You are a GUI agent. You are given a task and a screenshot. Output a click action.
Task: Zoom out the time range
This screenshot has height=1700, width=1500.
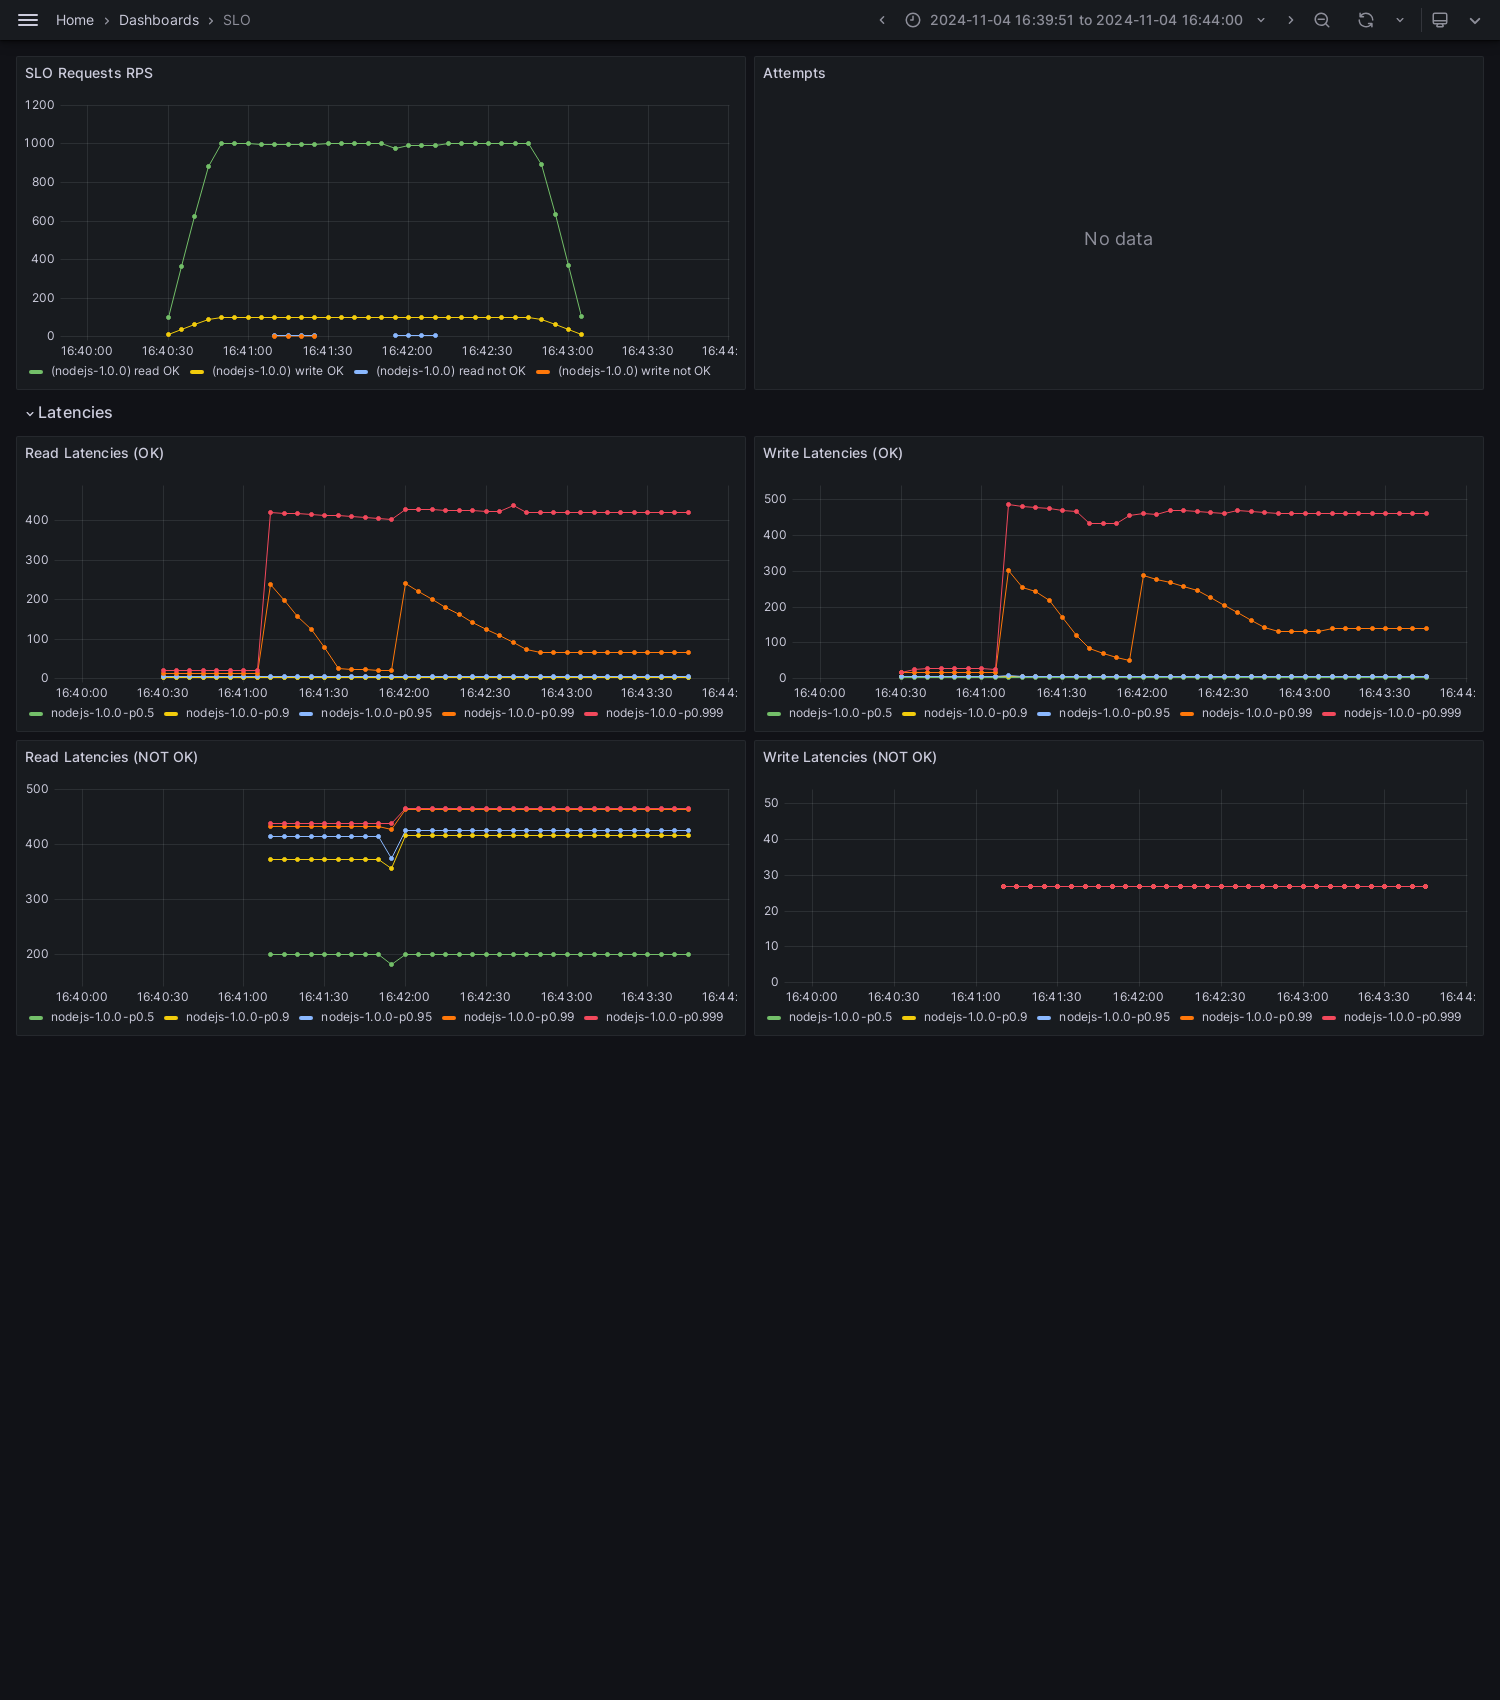(1322, 20)
